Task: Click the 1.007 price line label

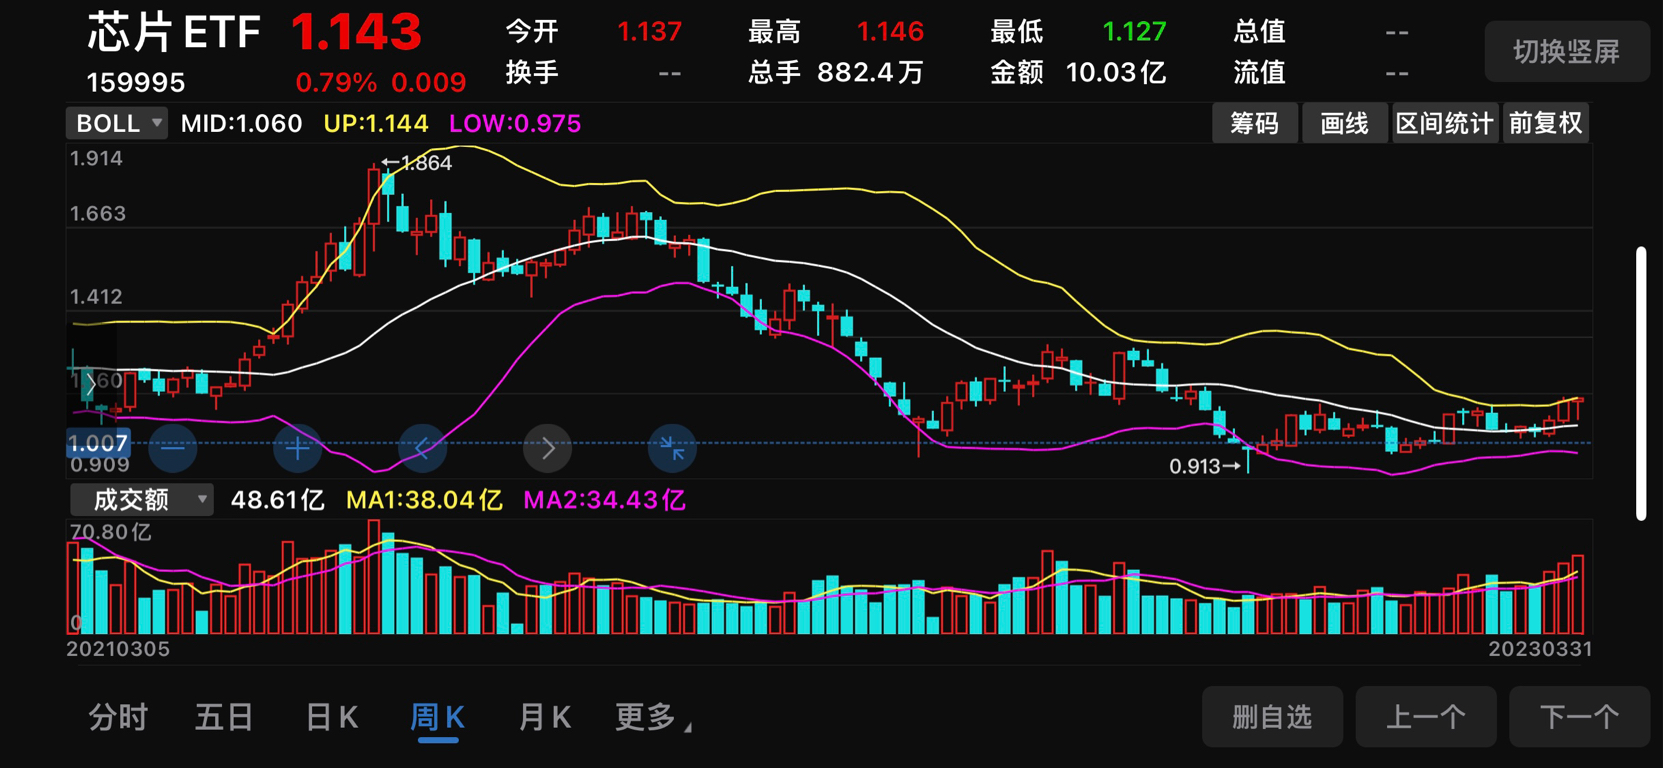Action: coord(98,443)
